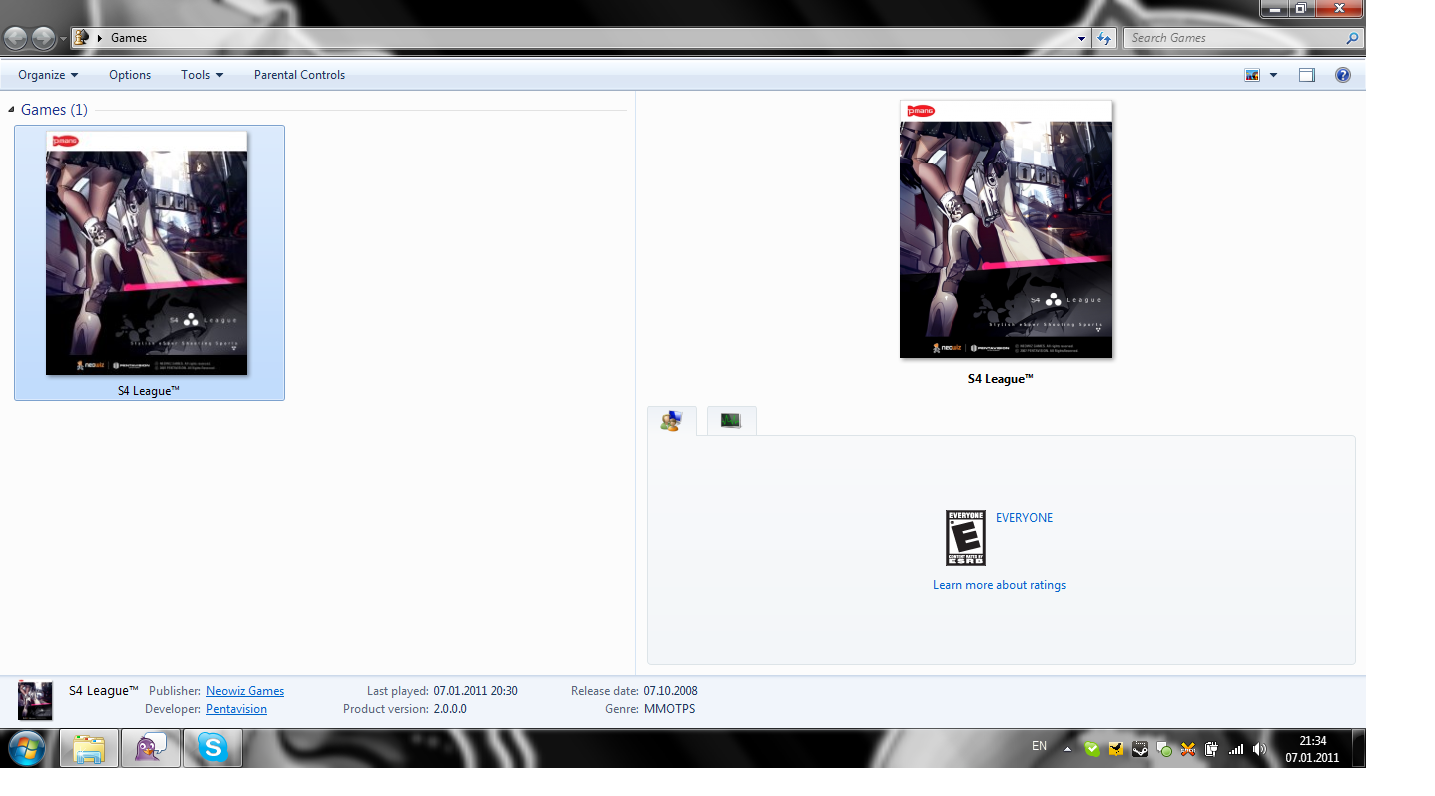Click the EN language indicator
This screenshot has width=1435, height=796.
pos(1039,746)
